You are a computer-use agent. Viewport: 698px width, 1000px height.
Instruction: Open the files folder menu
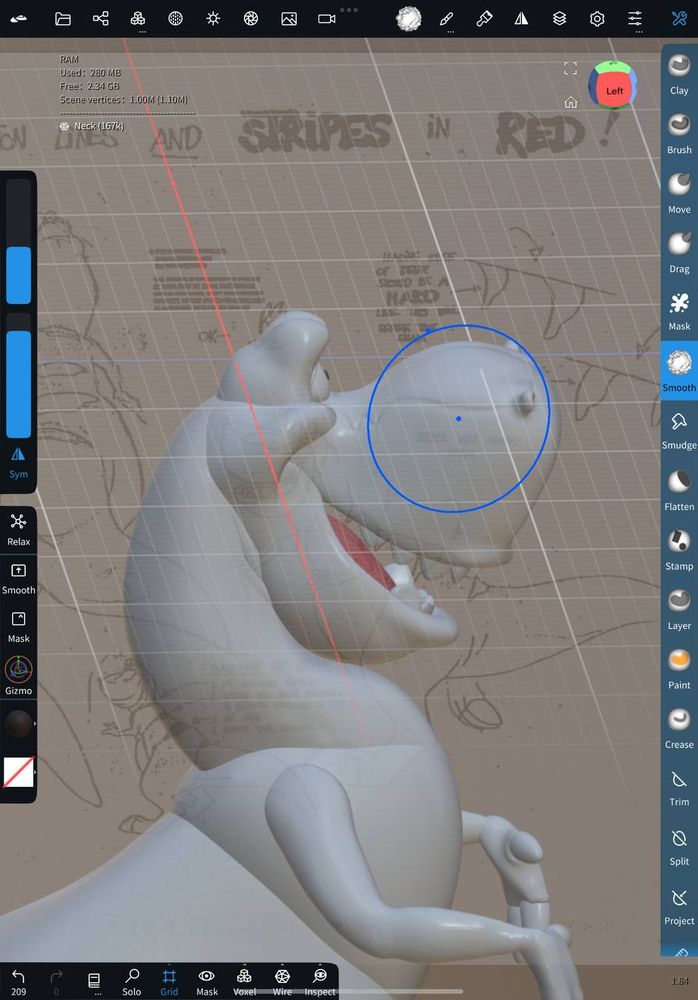[63, 18]
